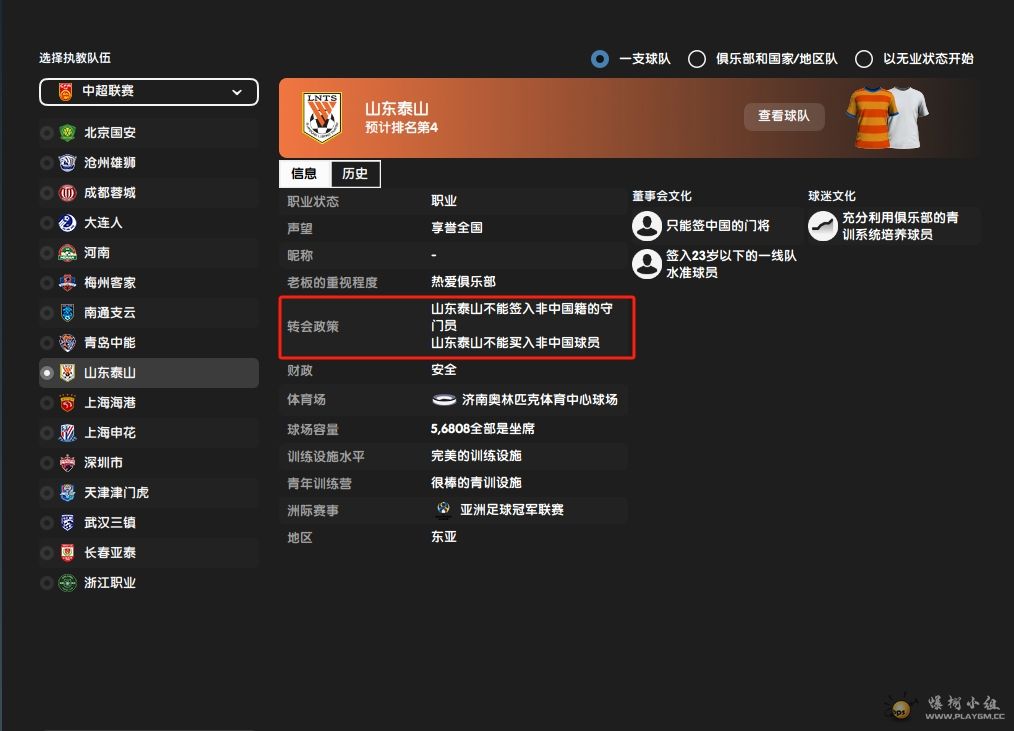Click the large 山东泰山 crest in the banner
Viewport: 1014px width, 731px height.
click(321, 117)
